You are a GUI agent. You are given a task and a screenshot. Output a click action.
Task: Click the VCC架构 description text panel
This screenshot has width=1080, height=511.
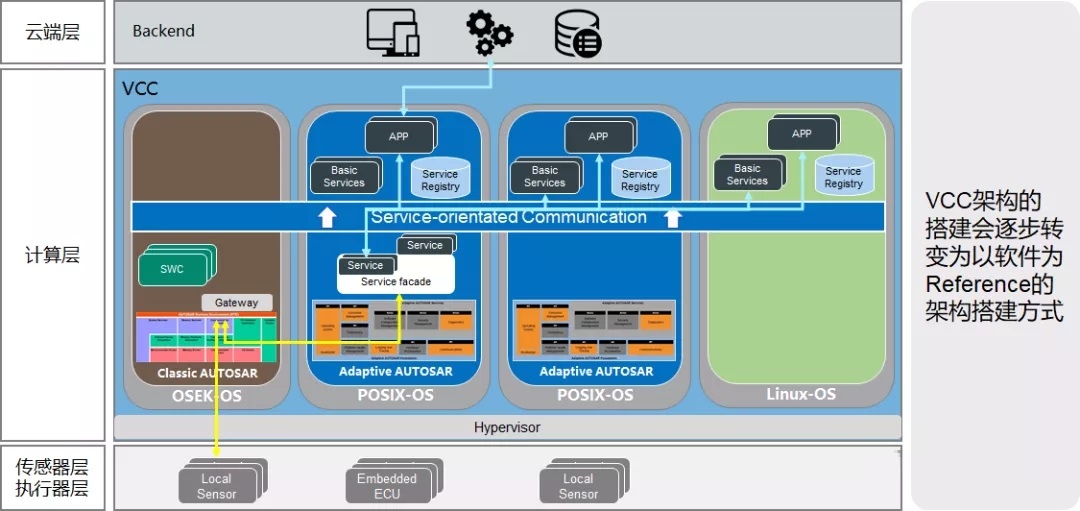[x=994, y=256]
